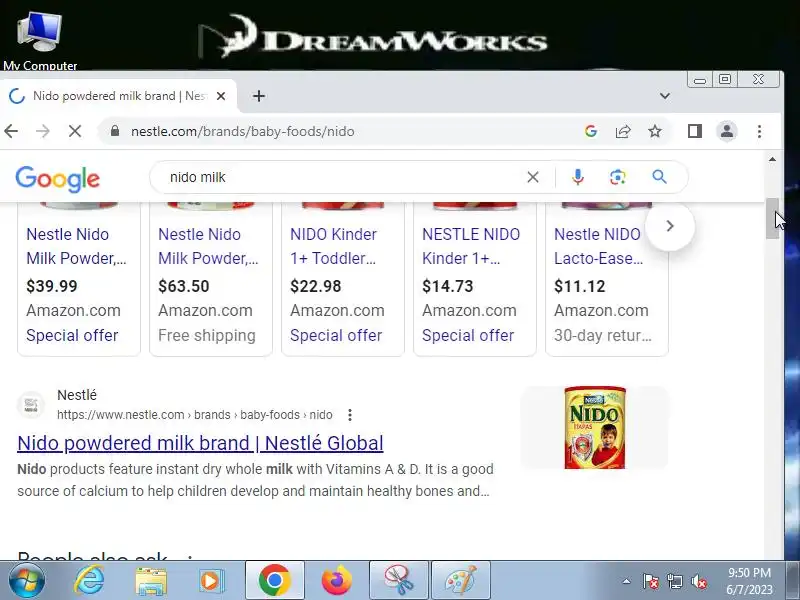The image size is (800, 600).
Task: Open My Computer desktop icon
Action: click(x=40, y=40)
